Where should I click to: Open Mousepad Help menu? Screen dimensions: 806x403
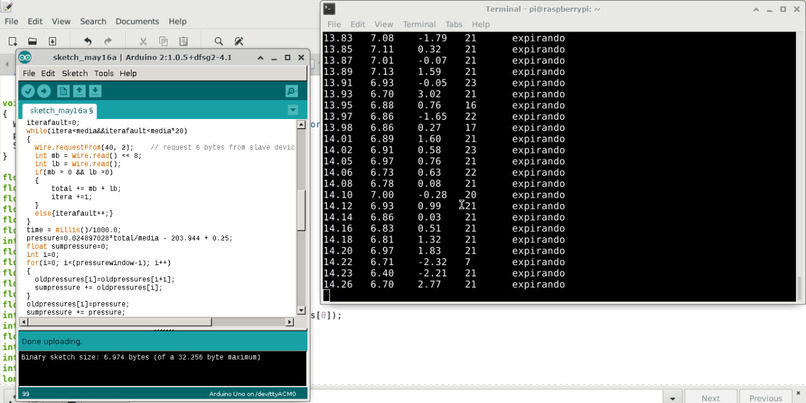(177, 22)
